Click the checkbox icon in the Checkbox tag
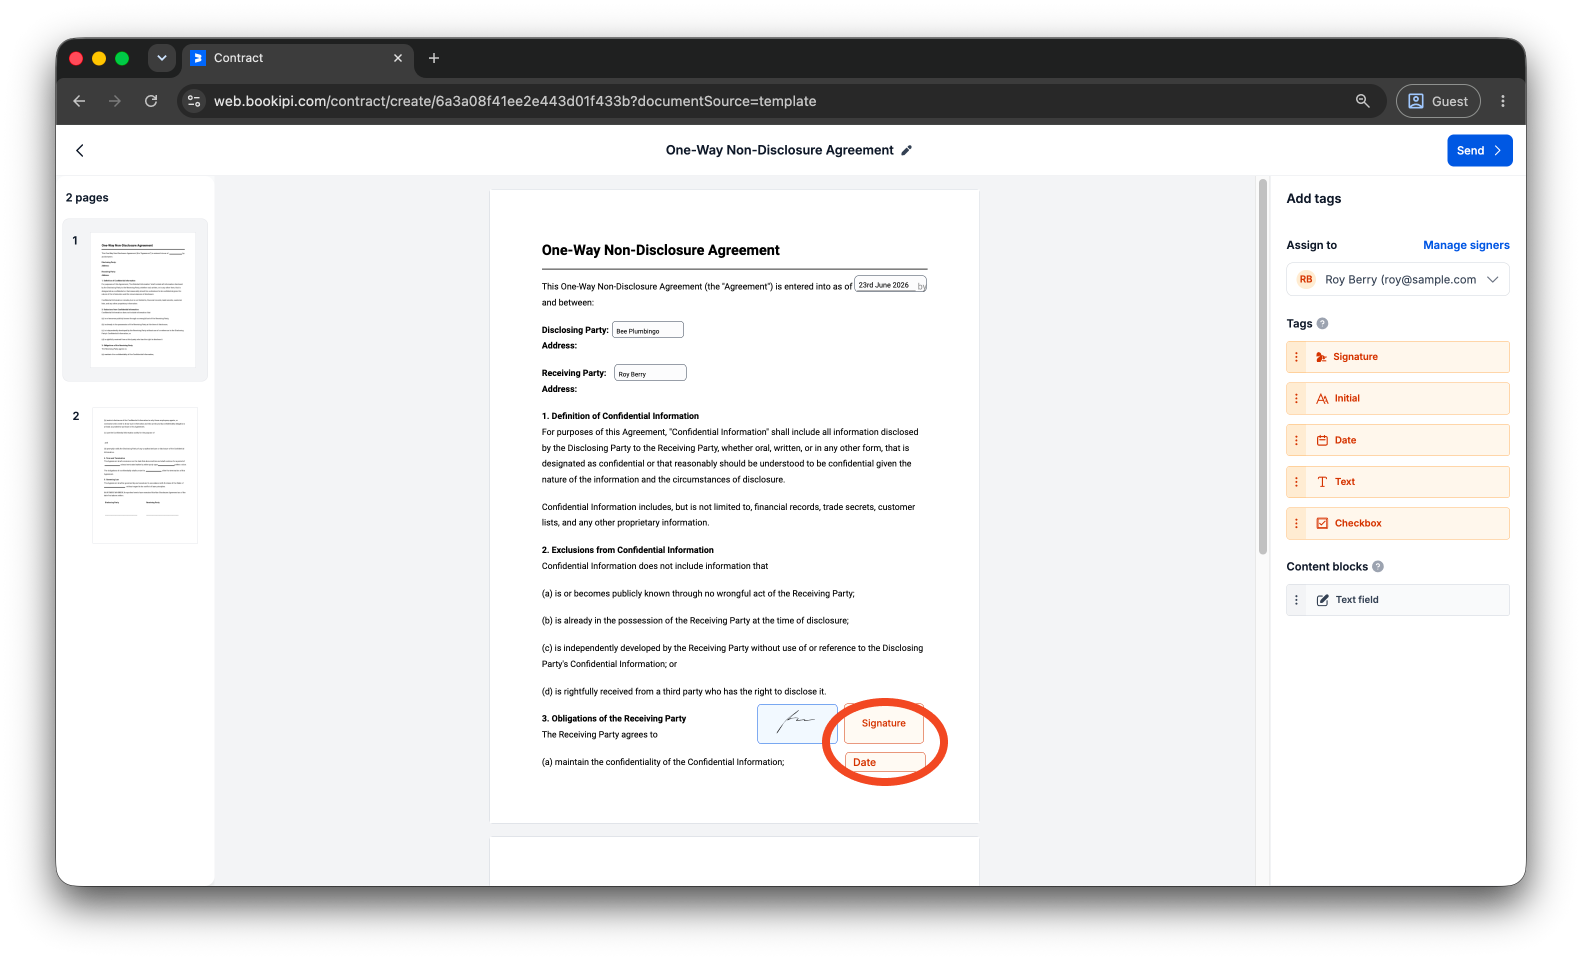The width and height of the screenshot is (1582, 960). coord(1322,523)
